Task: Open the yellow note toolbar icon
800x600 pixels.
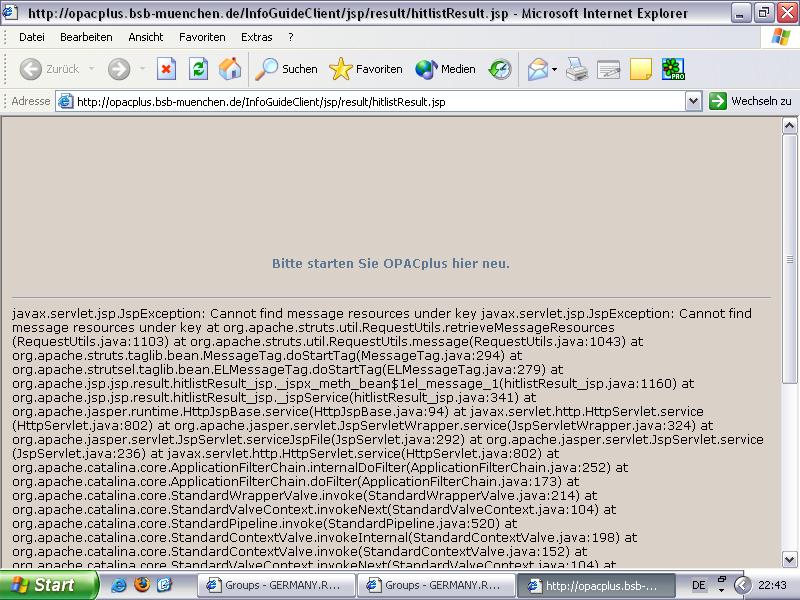Action: tap(640, 69)
